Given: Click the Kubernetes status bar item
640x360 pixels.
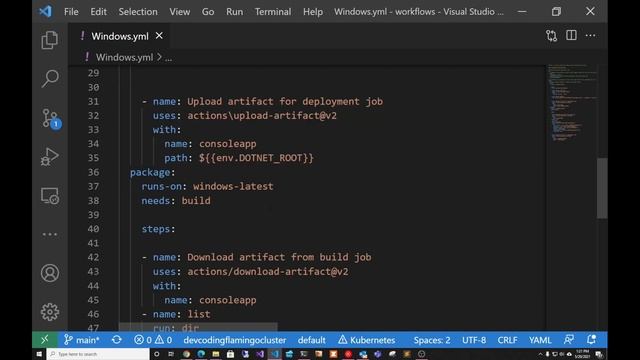Looking at the screenshot, I should point(367,340).
